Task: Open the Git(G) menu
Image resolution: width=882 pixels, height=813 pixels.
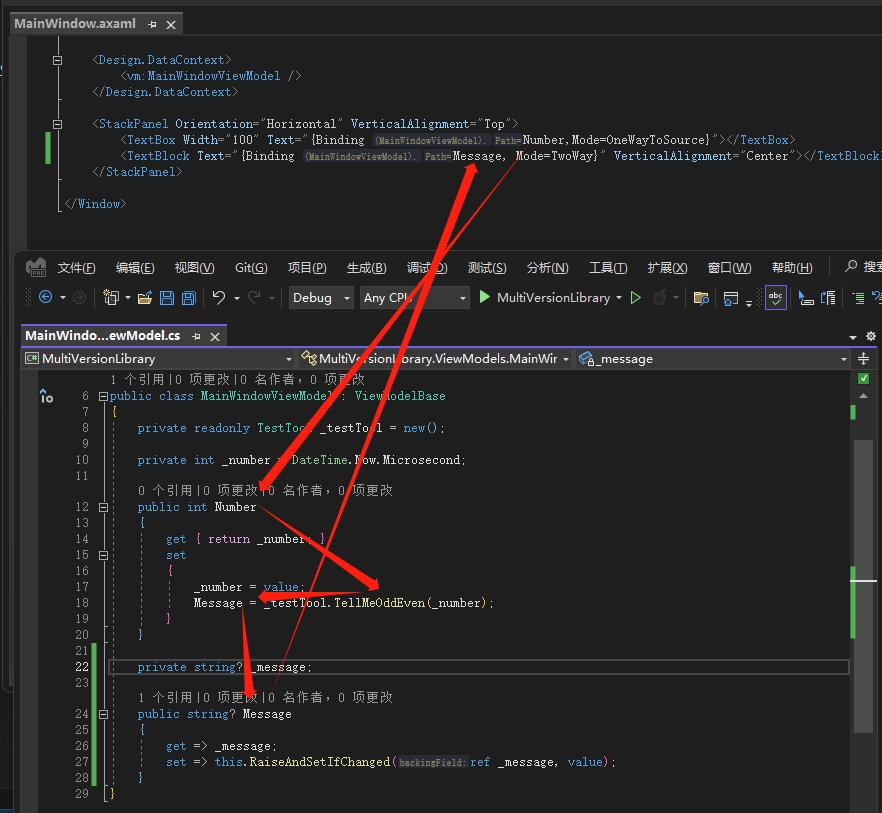Action: click(251, 268)
